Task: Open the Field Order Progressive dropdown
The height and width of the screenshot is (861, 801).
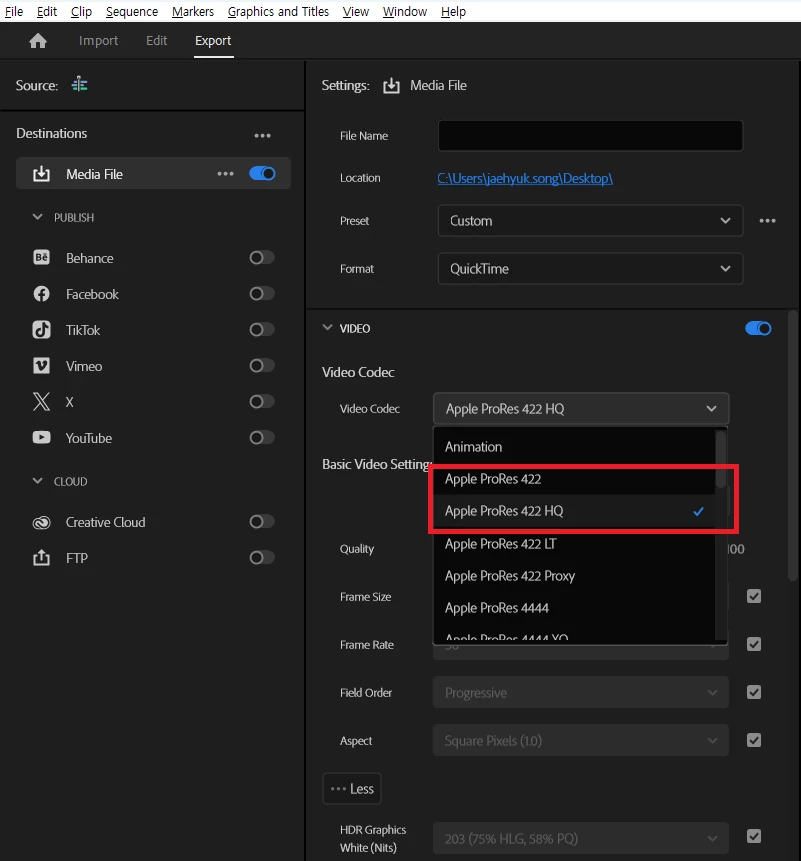Action: coord(580,692)
